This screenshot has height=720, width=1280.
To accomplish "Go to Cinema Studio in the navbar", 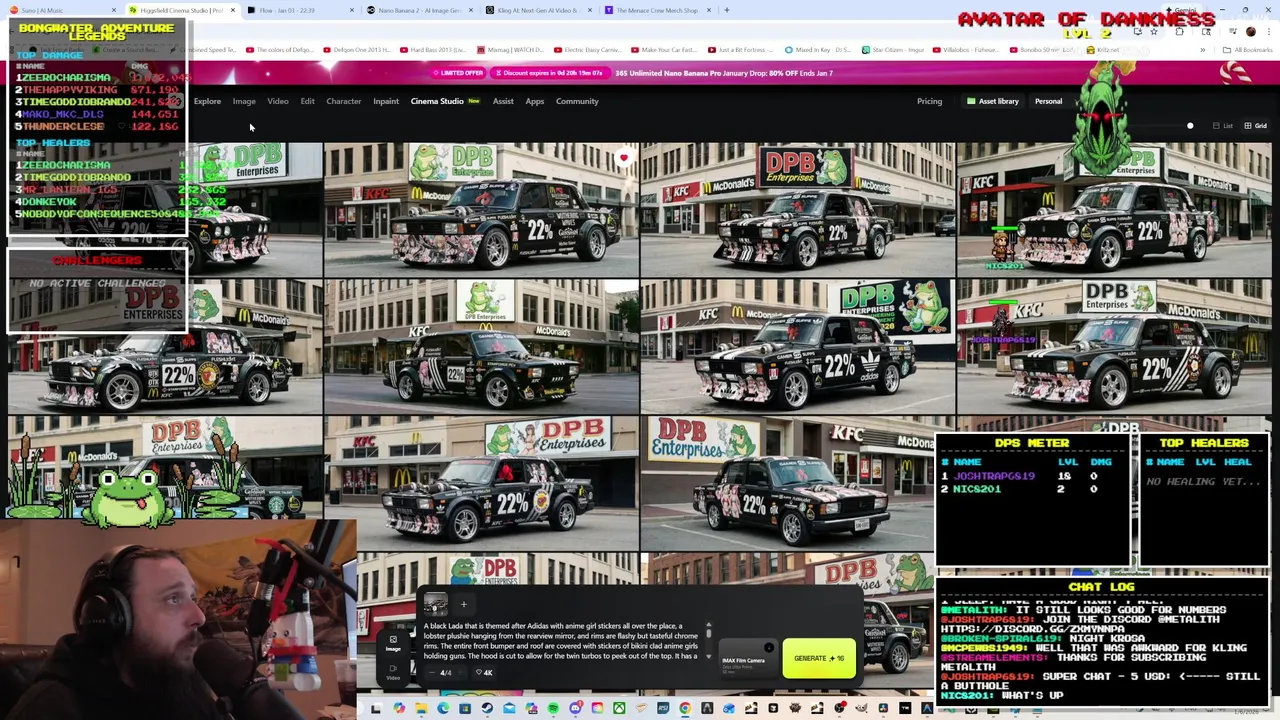I will point(437,101).
